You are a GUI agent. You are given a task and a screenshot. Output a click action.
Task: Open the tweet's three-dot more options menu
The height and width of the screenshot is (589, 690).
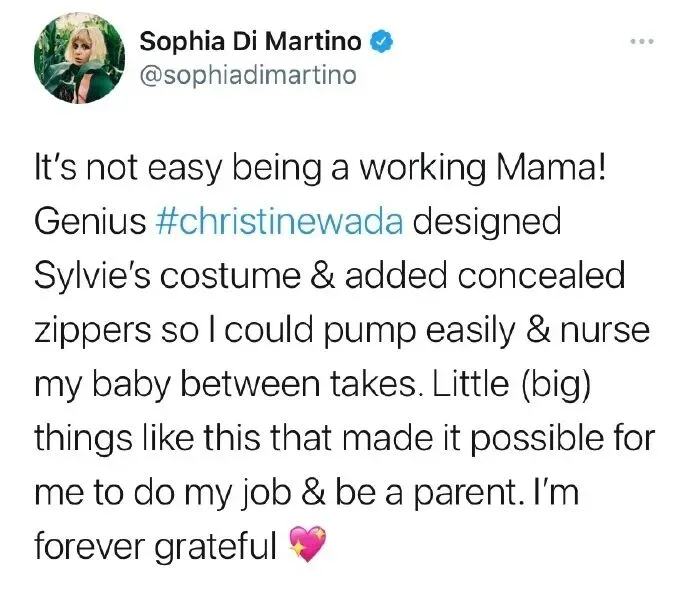[x=640, y=43]
